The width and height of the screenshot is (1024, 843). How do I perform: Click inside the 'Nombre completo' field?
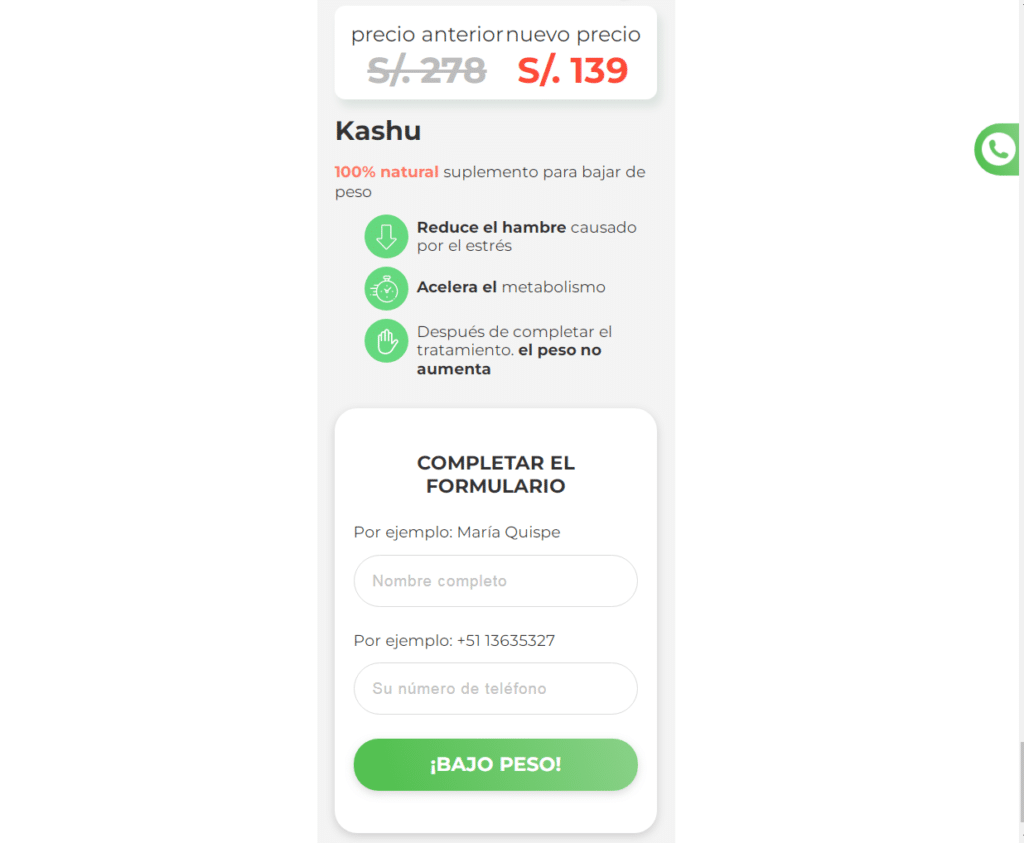tap(495, 581)
